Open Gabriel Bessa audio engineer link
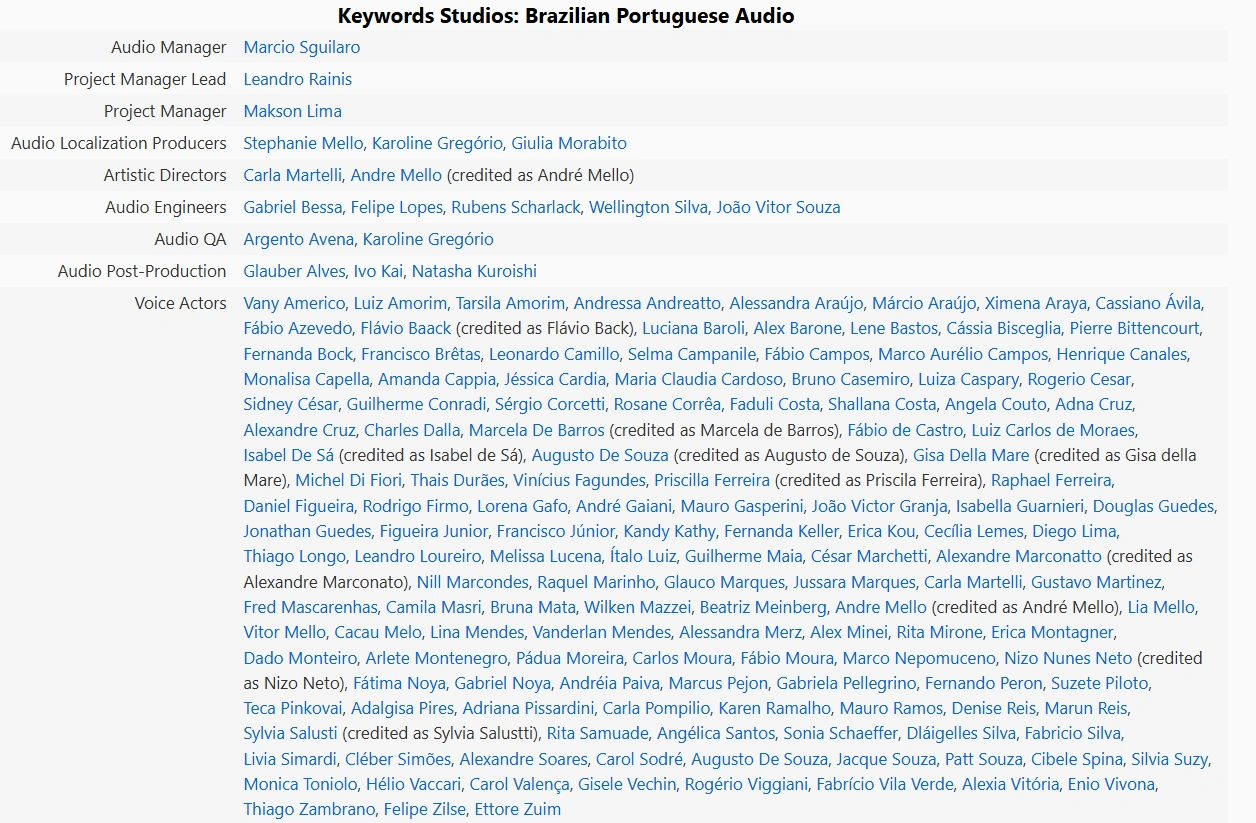 tap(293, 207)
